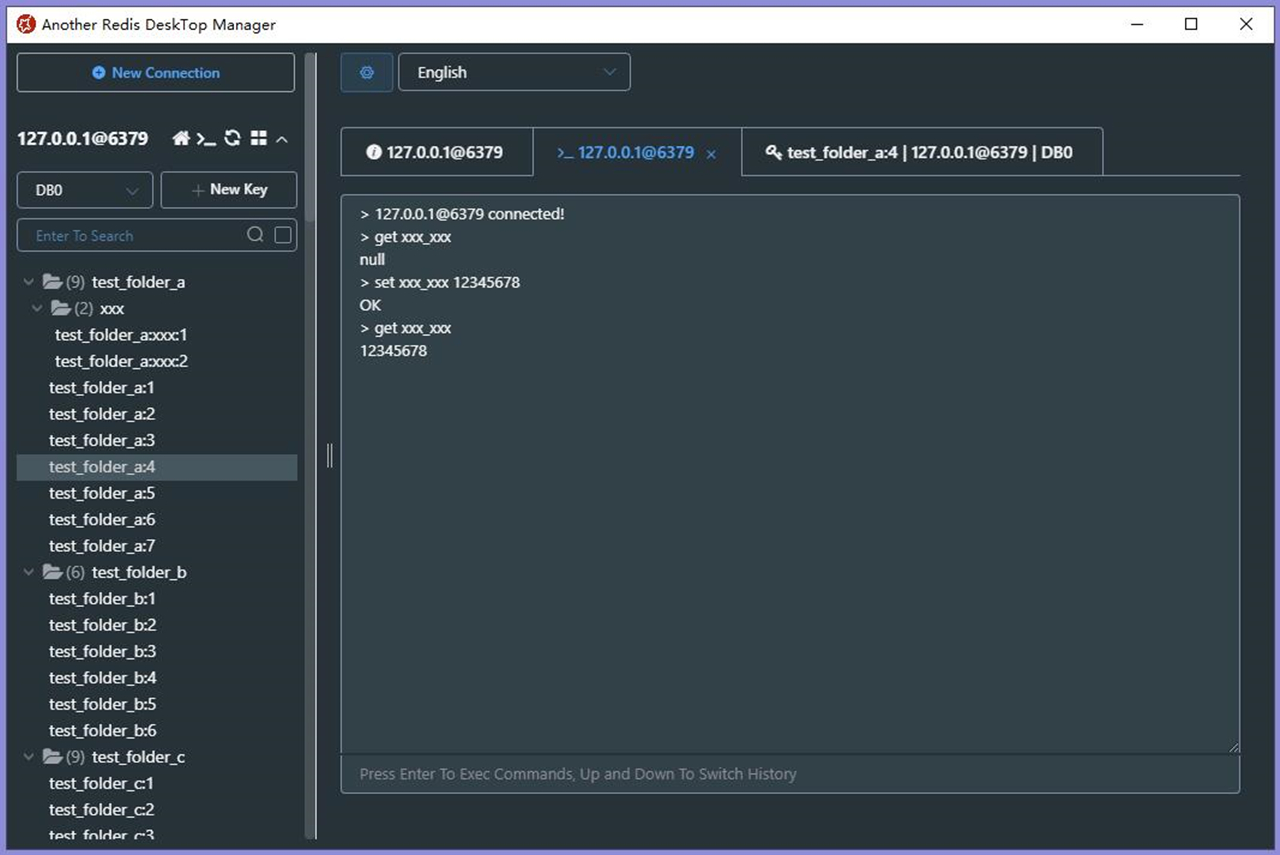Create a key with the New Key button
The image size is (1280, 855).
228,190
